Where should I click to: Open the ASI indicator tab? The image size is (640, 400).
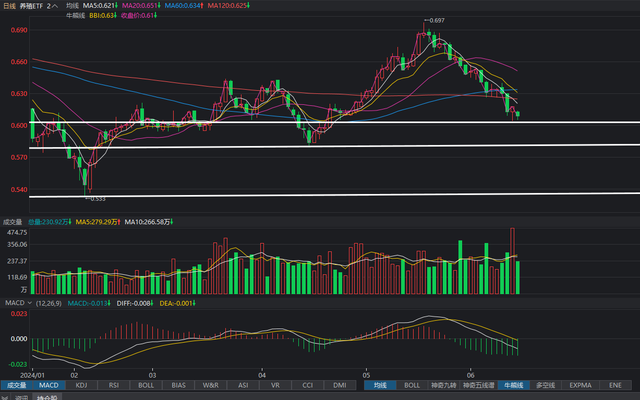coord(243,385)
